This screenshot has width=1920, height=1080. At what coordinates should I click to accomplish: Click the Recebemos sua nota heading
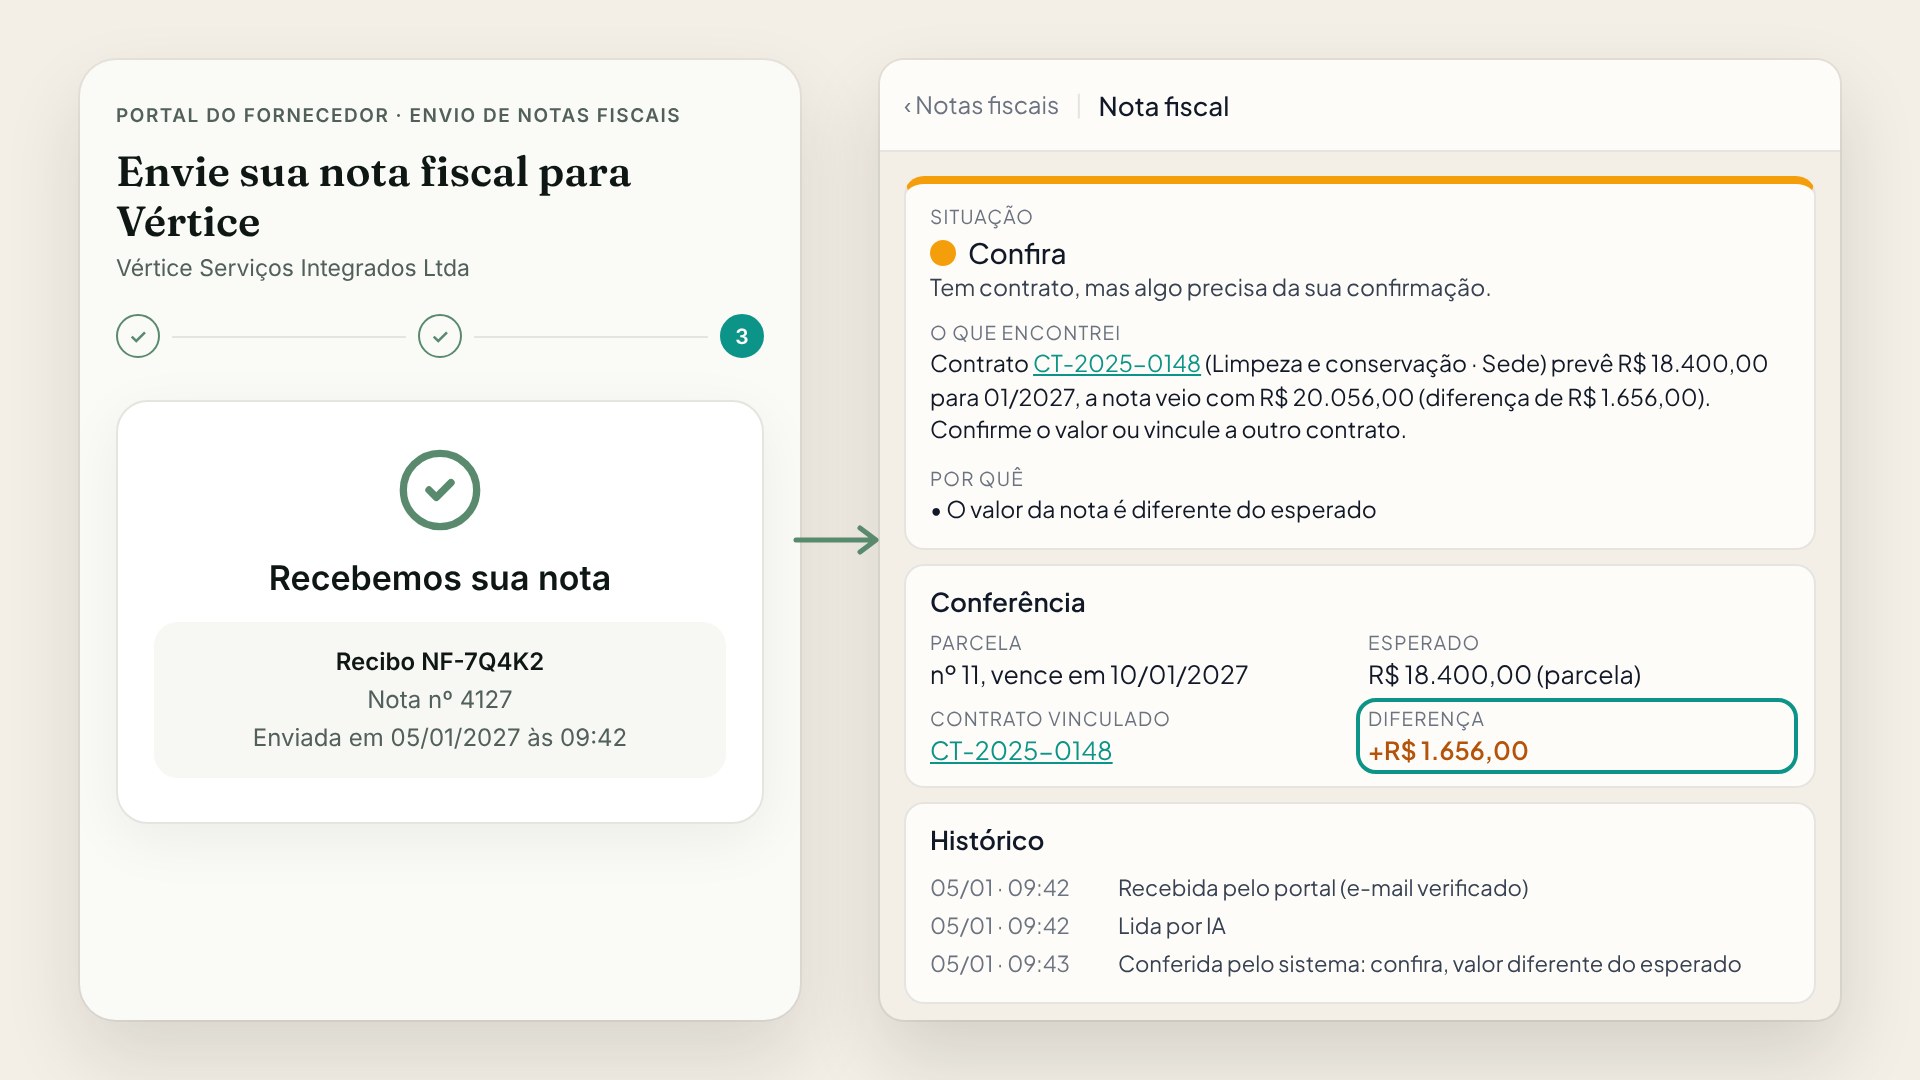(440, 578)
